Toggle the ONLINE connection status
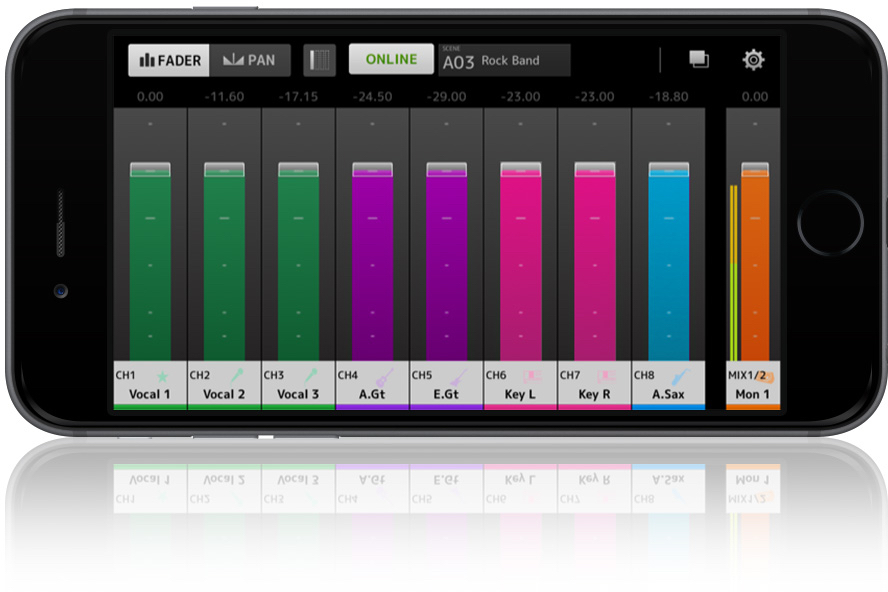This screenshot has width=888, height=592. point(391,60)
